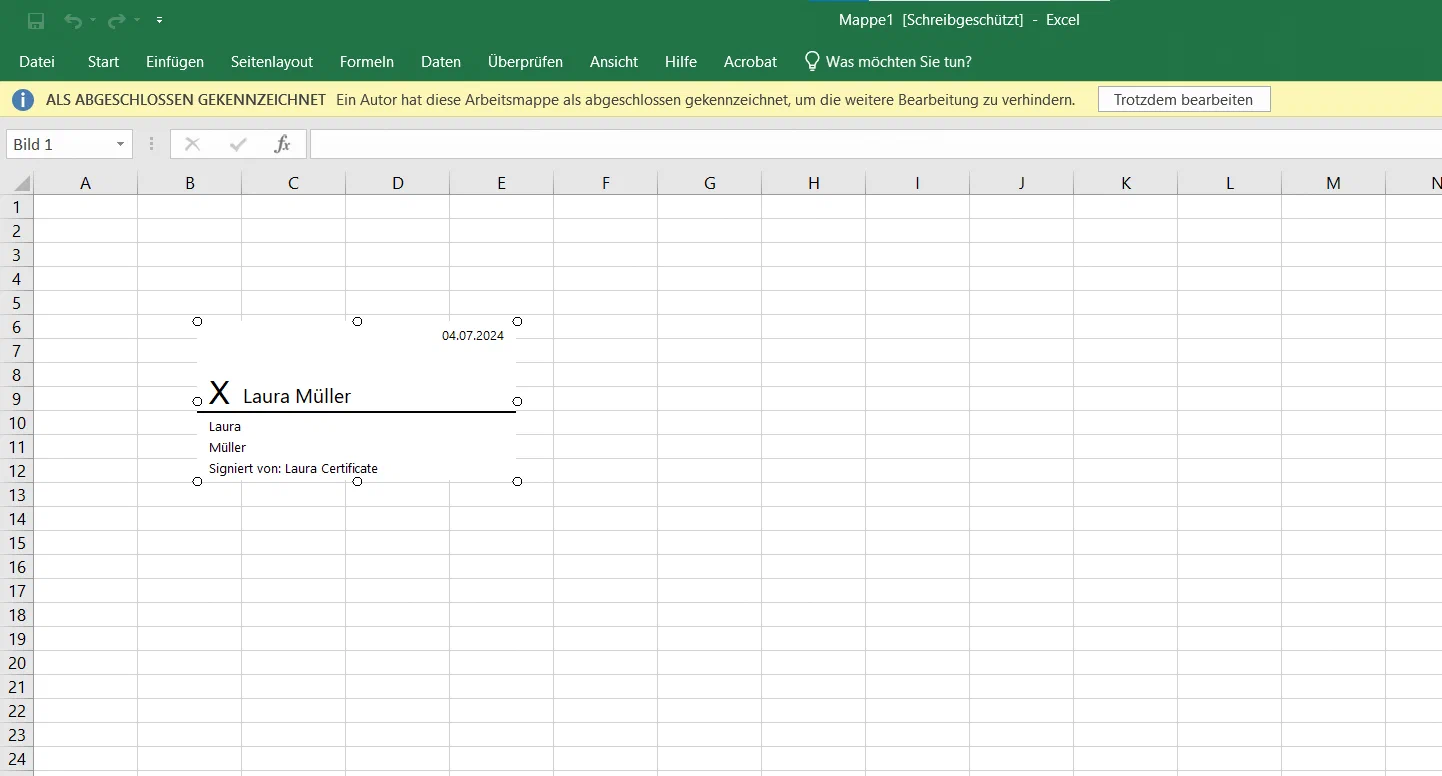Open the Überprüfen ribbon tab
Image resolution: width=1442 pixels, height=776 pixels.
(525, 61)
